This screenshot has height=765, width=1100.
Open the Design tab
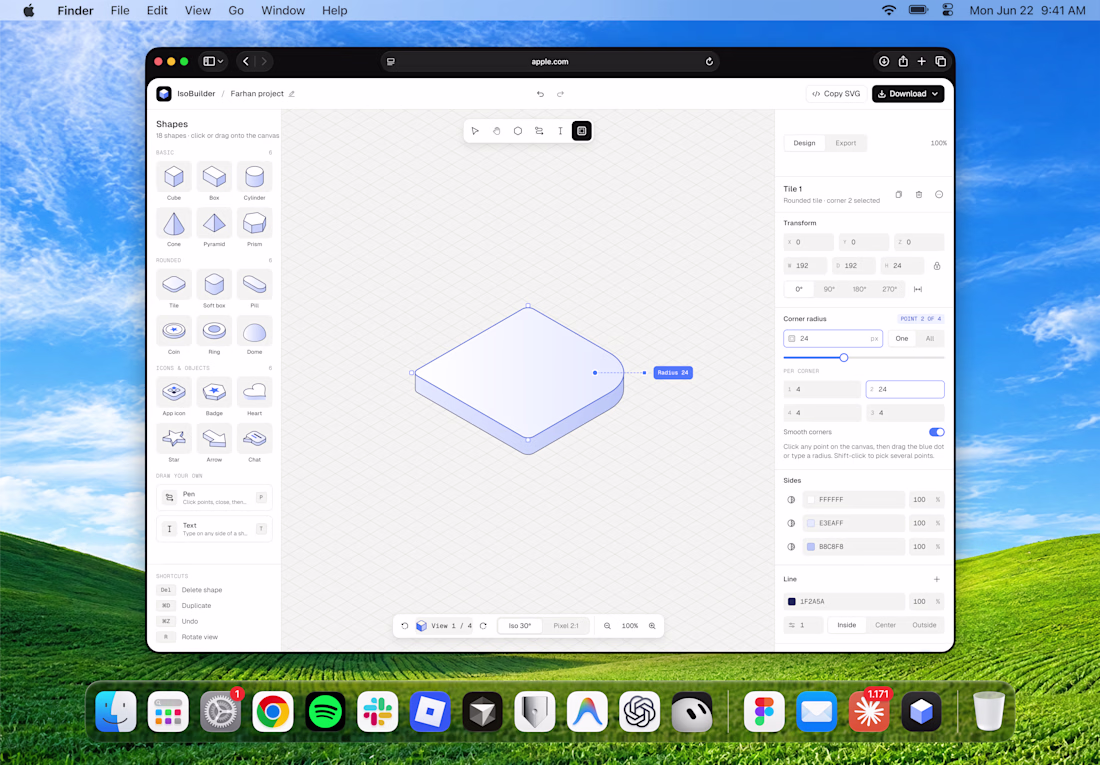(x=805, y=143)
